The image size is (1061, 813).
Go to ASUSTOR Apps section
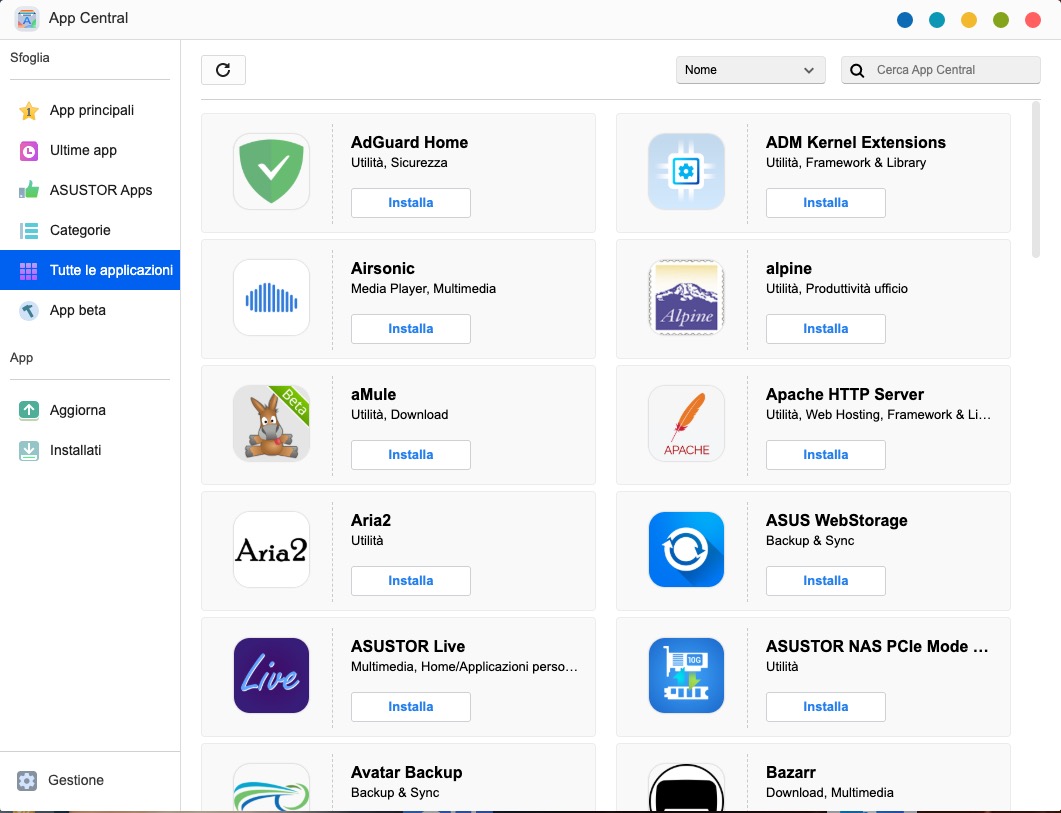[90, 190]
